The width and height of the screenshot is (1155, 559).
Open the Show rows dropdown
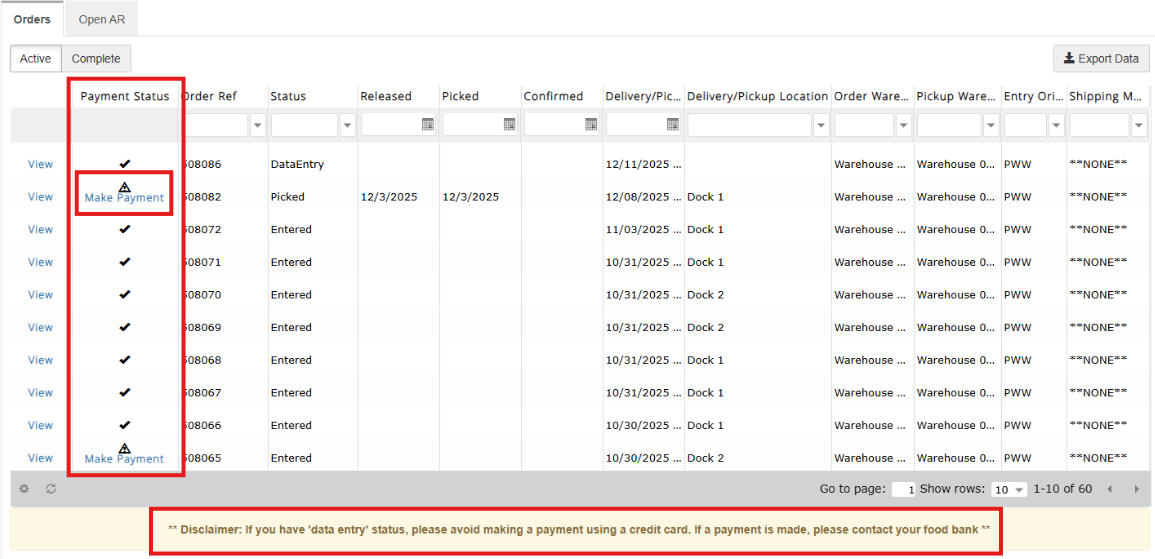tap(1008, 490)
